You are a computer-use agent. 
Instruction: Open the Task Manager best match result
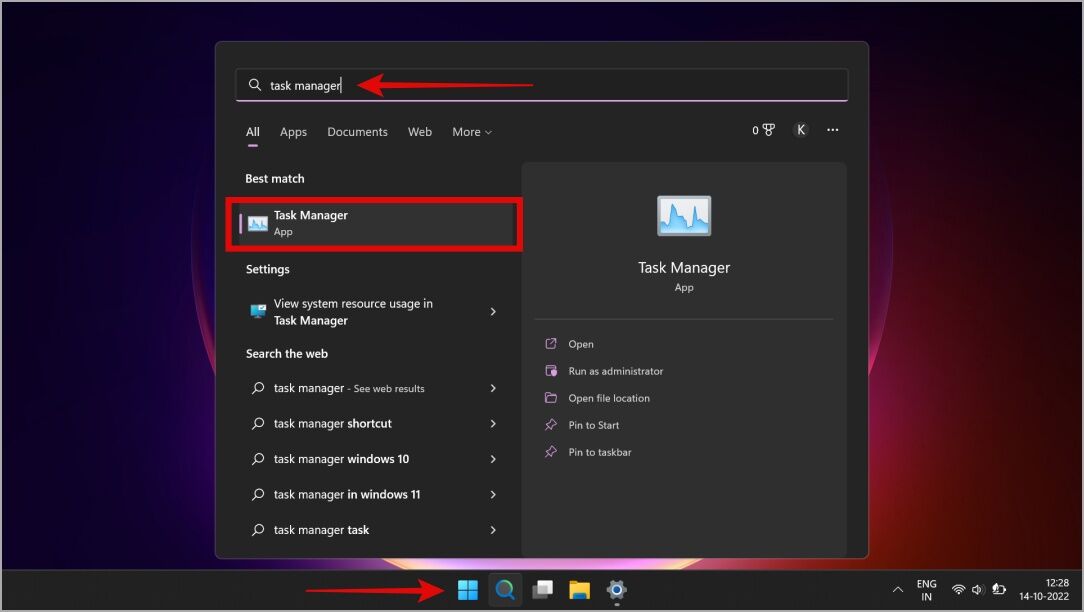click(374, 223)
